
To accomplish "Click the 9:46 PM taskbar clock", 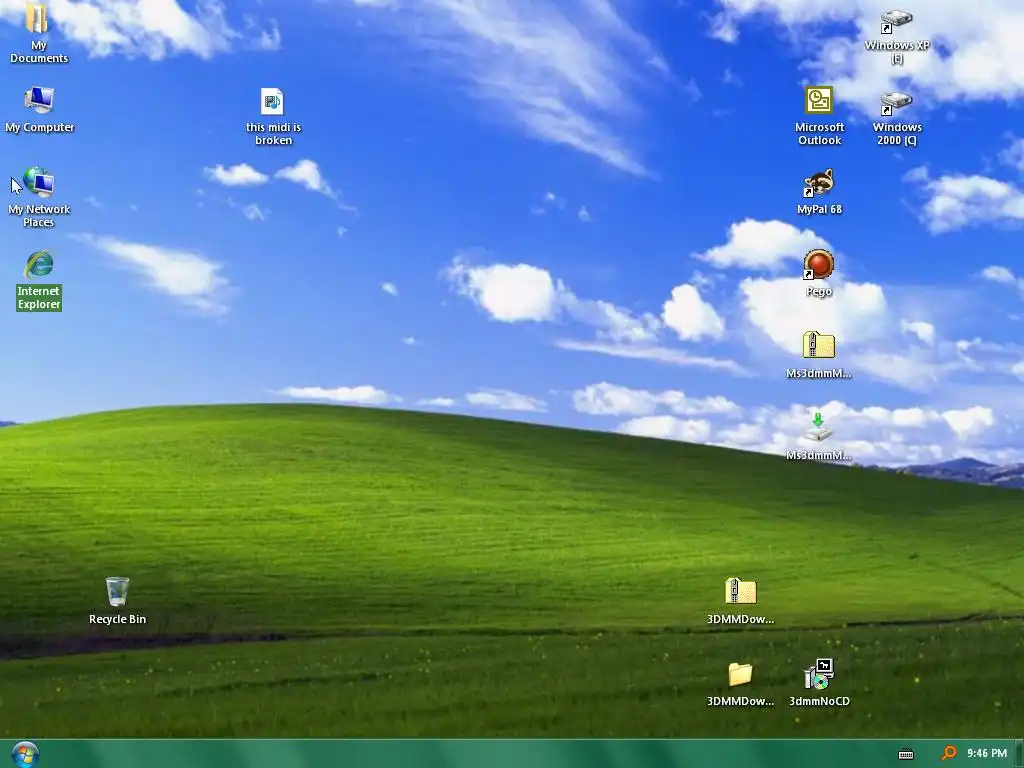I will pos(987,754).
